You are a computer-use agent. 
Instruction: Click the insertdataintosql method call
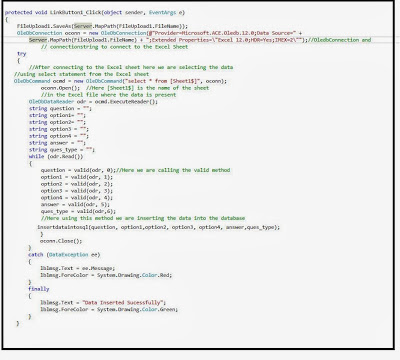click(159, 227)
